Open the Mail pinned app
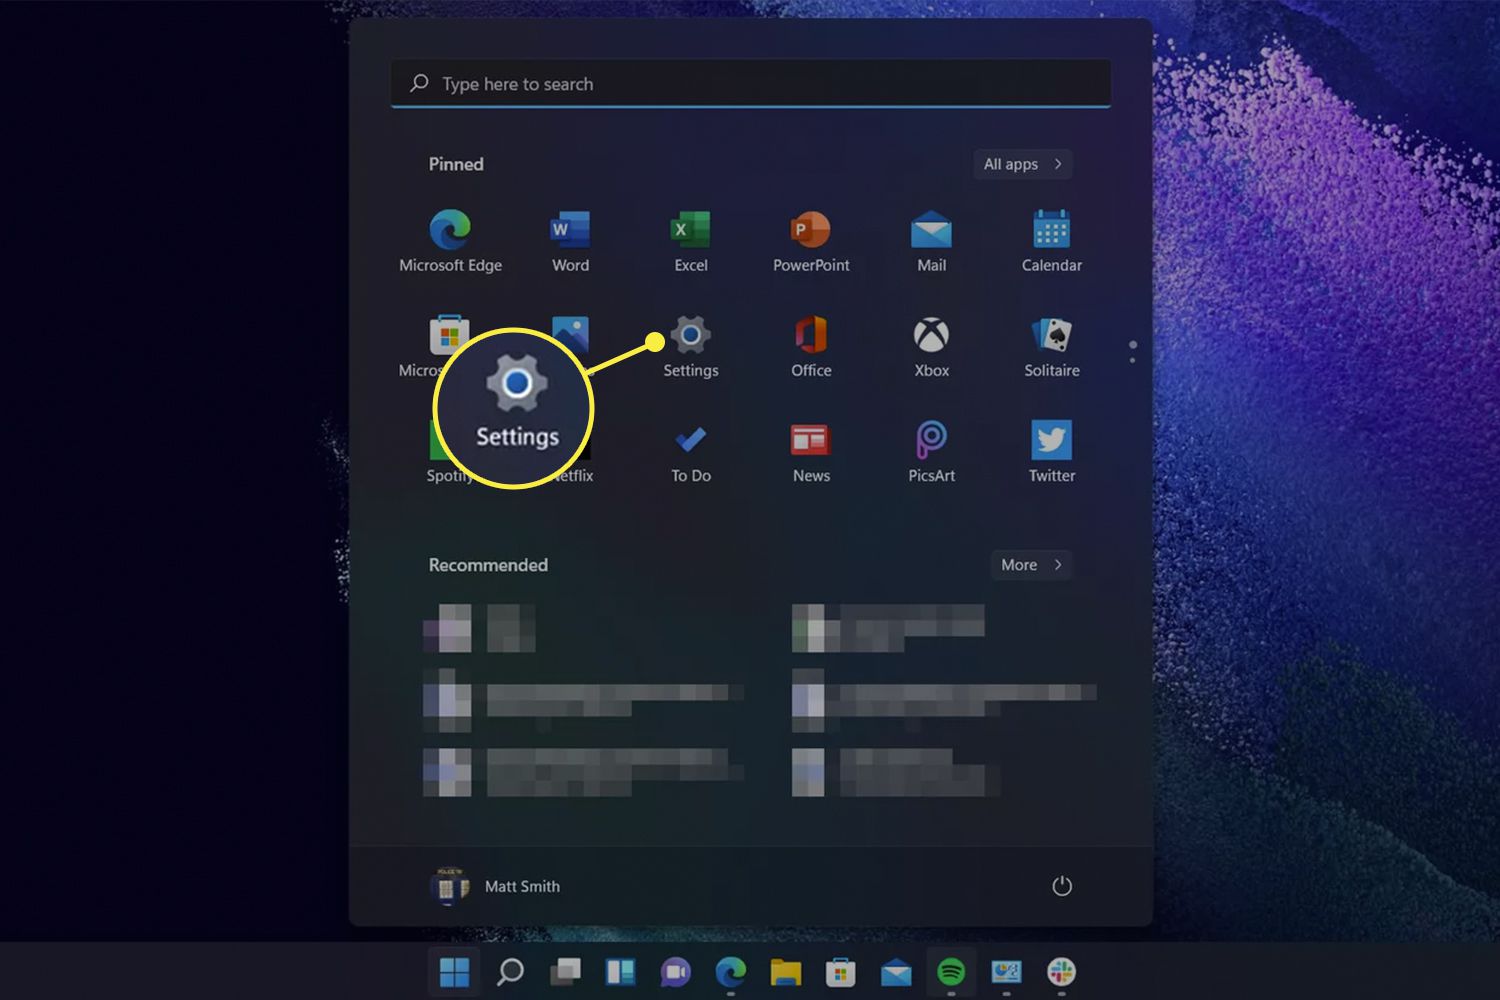This screenshot has width=1500, height=1000. (931, 241)
